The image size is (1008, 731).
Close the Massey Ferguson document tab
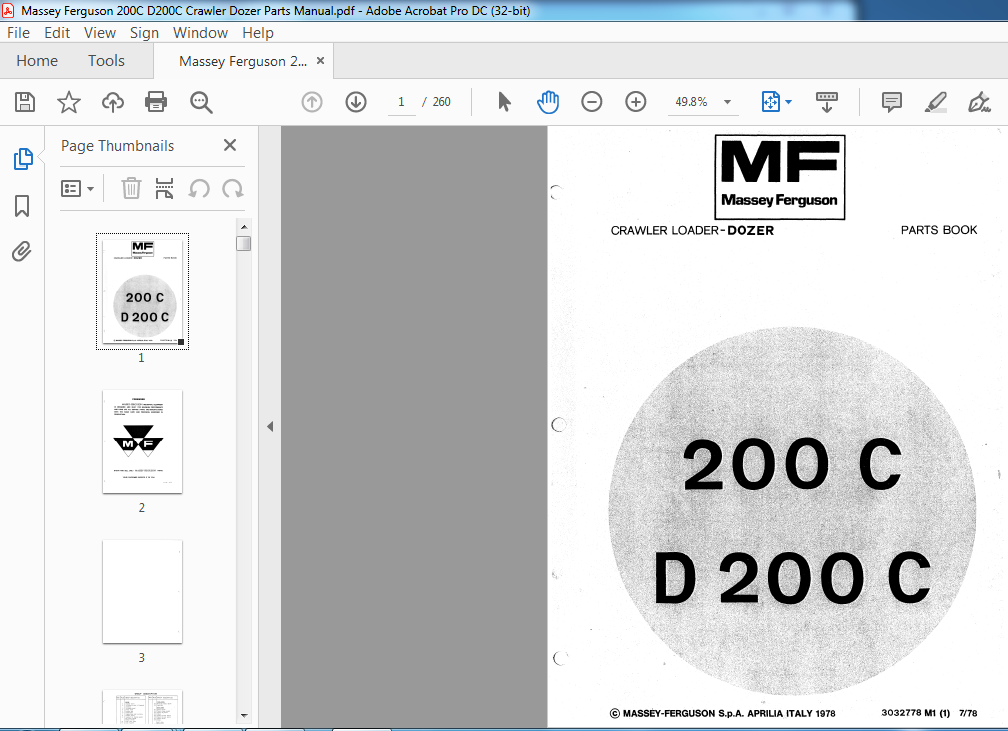(x=320, y=60)
